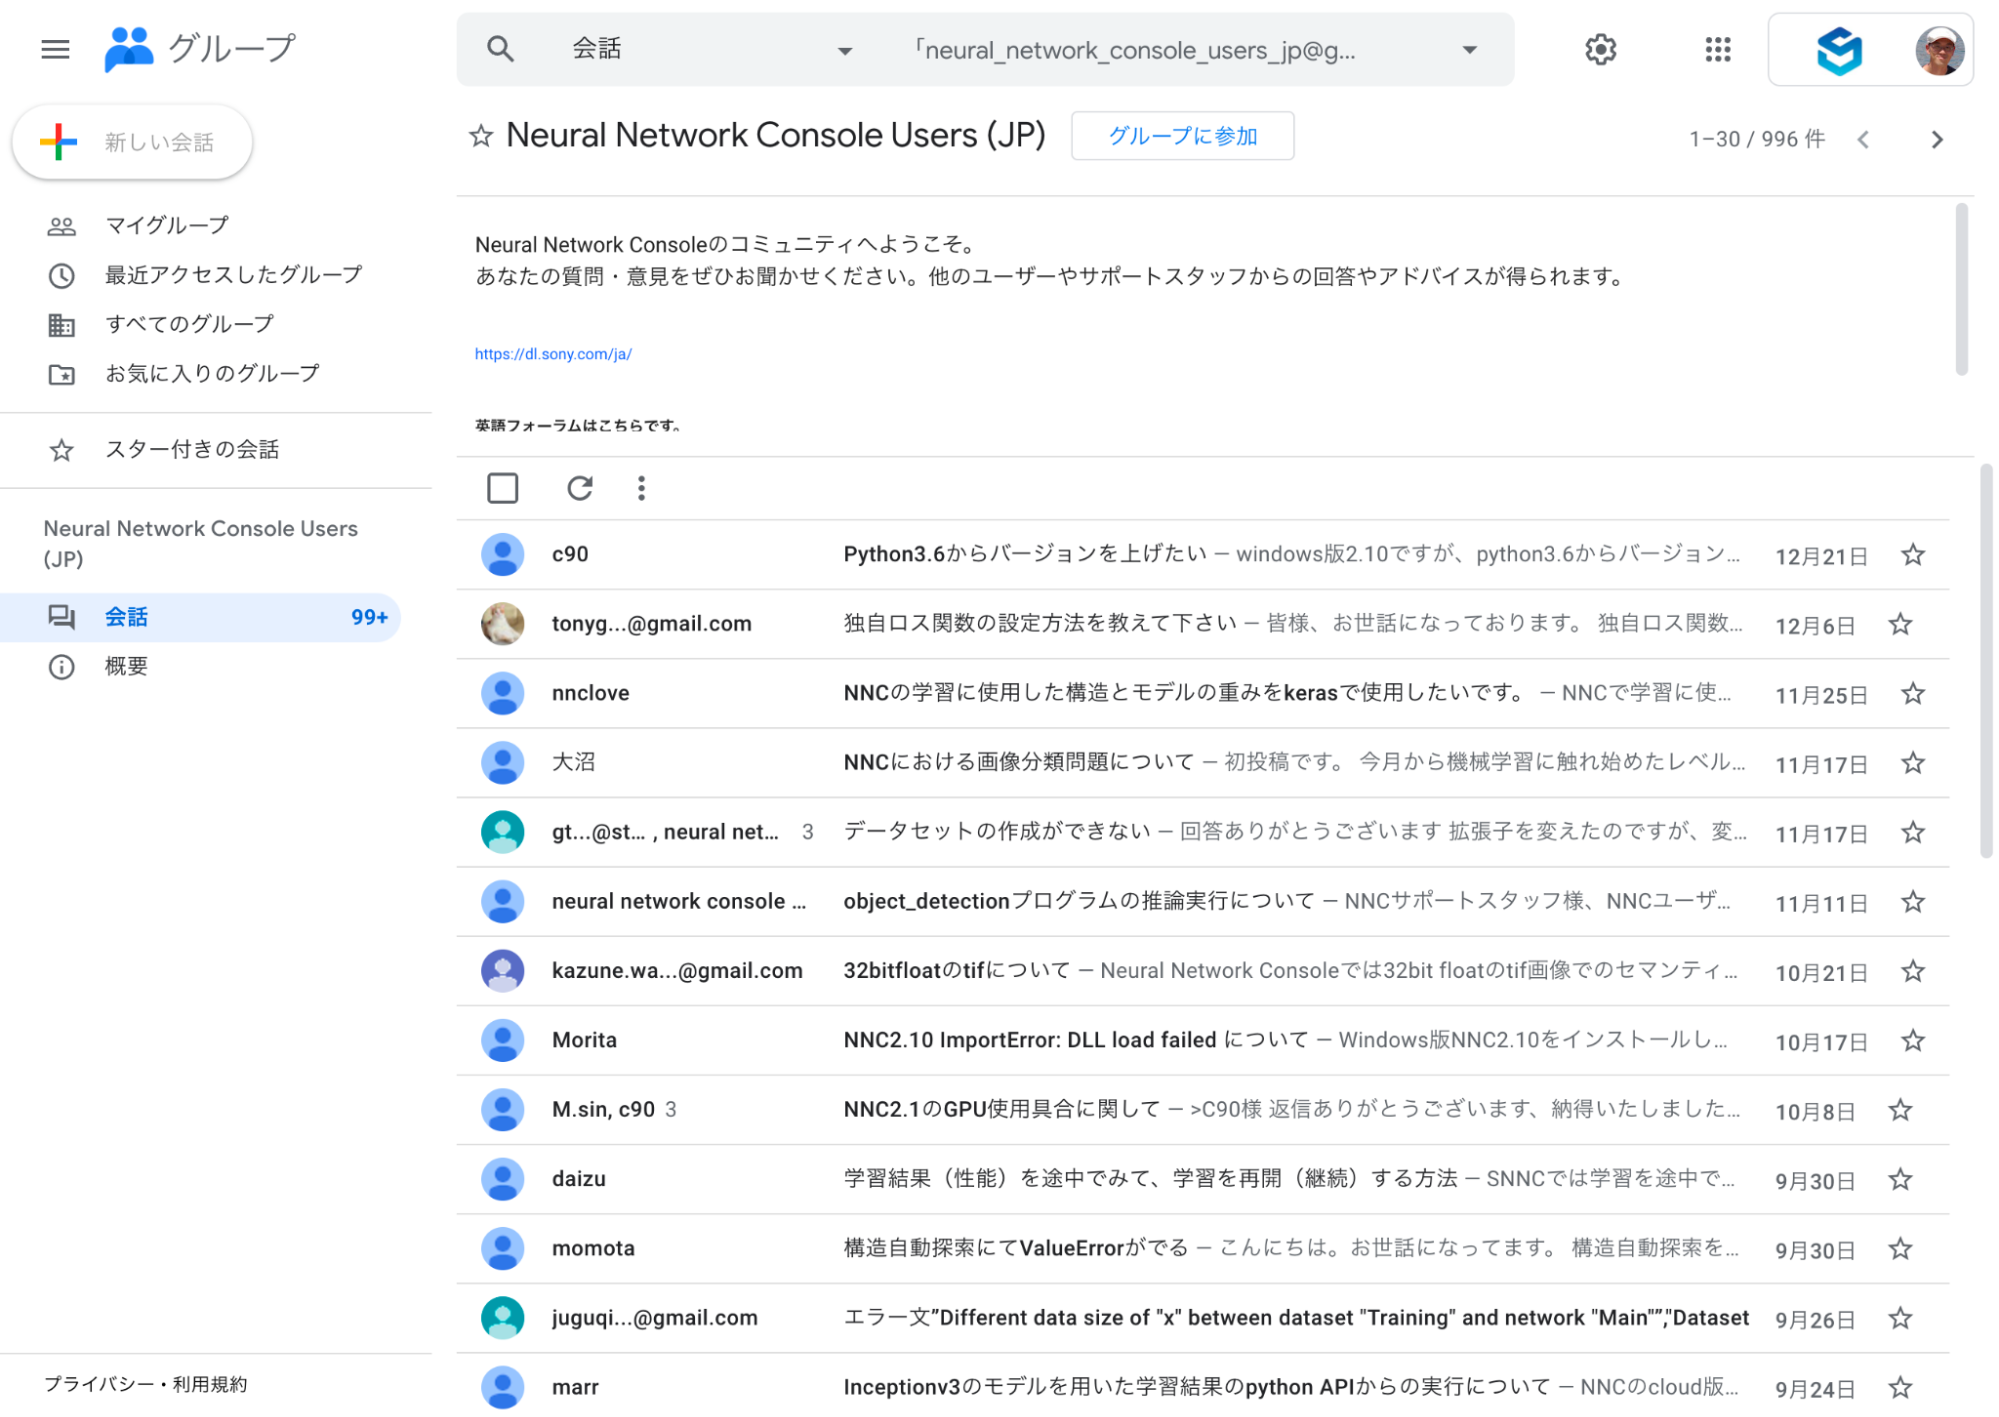
Task: Star the nnclove keras conversation
Action: [1913, 694]
